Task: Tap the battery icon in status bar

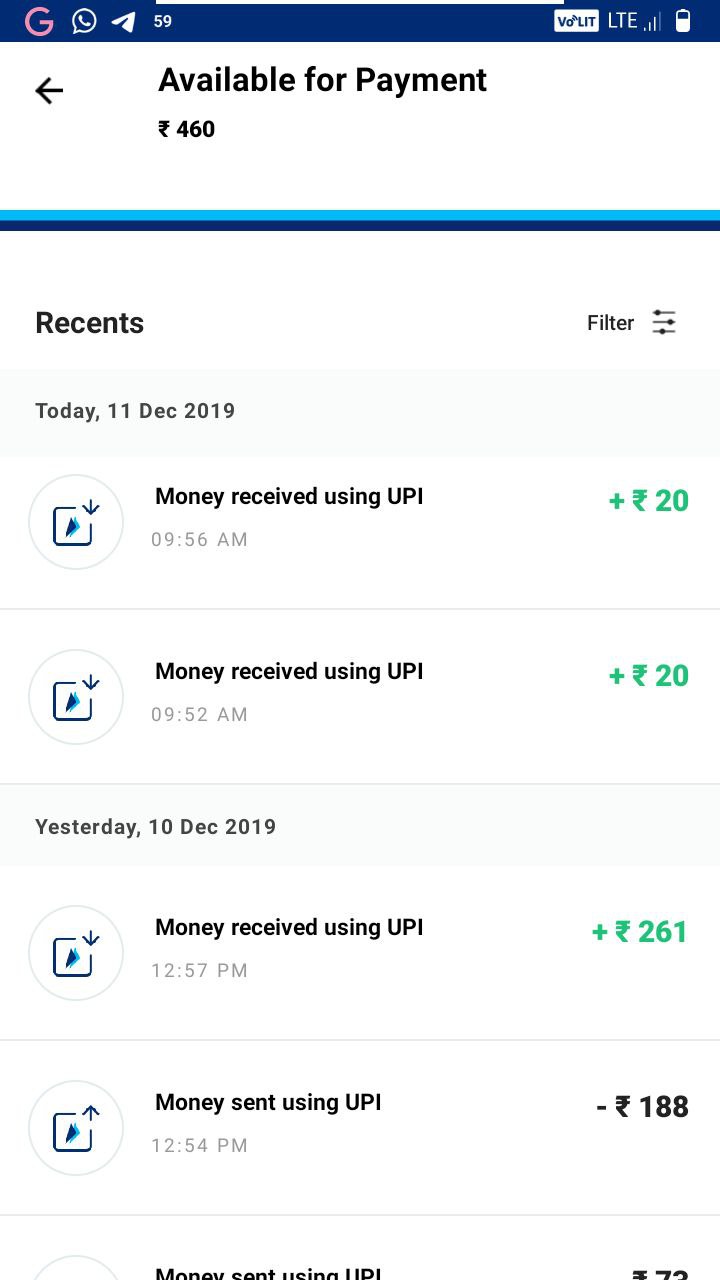Action: pyautogui.click(x=683, y=21)
